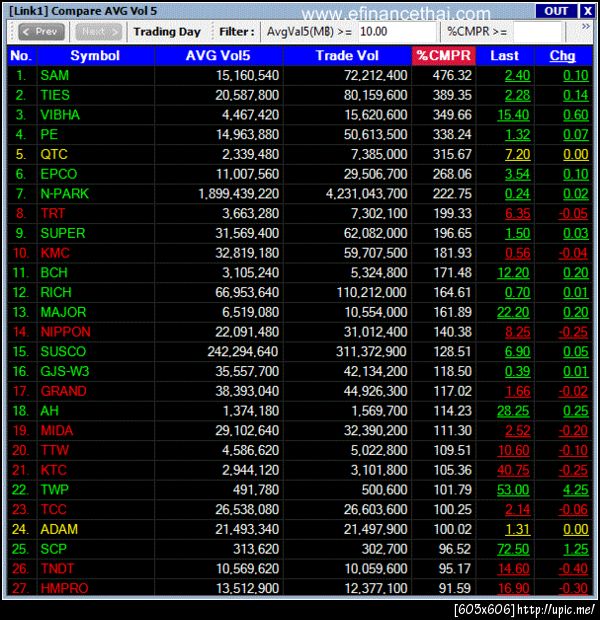Select the AH symbol
600x620 pixels.
[x=49, y=411]
